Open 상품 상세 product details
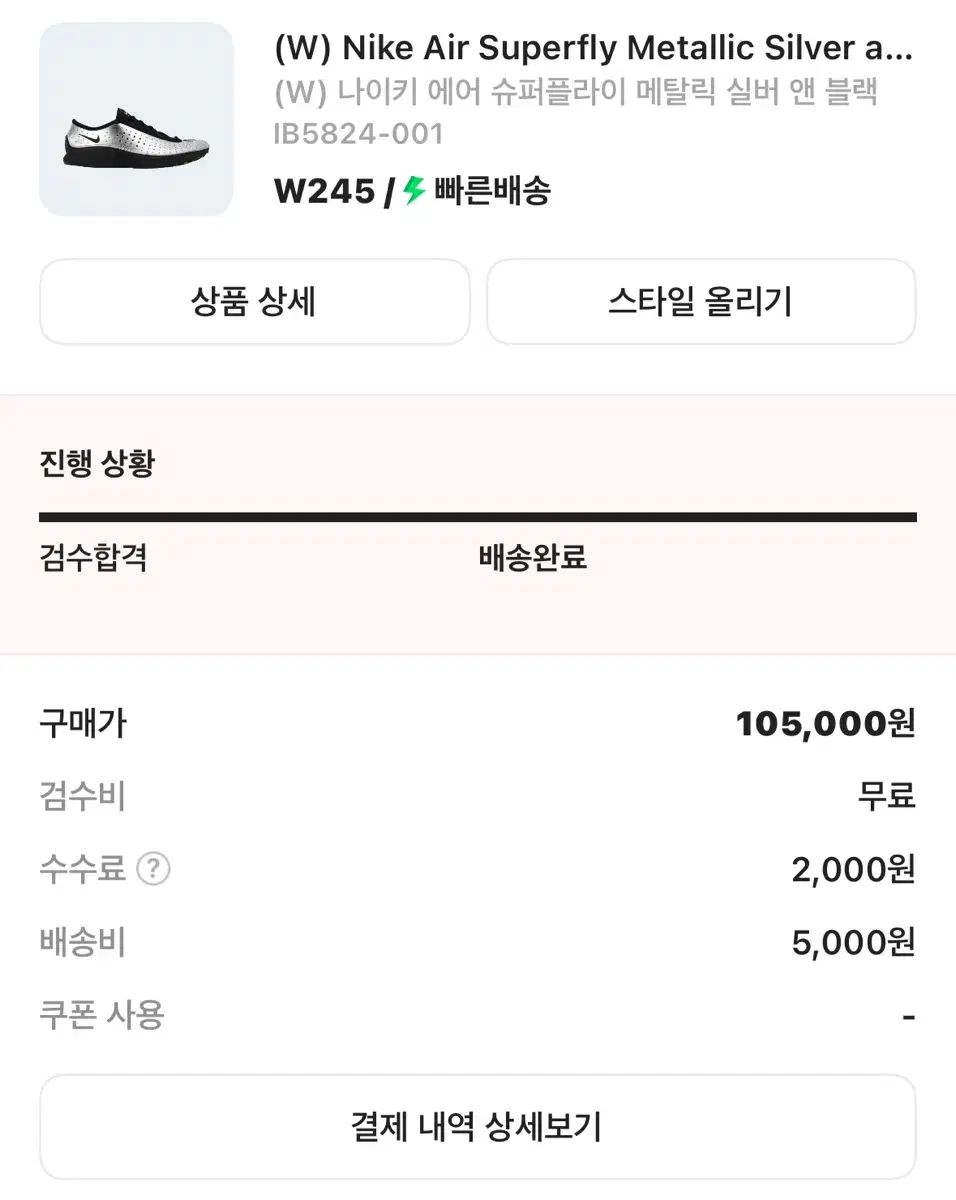Screen dimensions: 956x1200 [x=254, y=302]
